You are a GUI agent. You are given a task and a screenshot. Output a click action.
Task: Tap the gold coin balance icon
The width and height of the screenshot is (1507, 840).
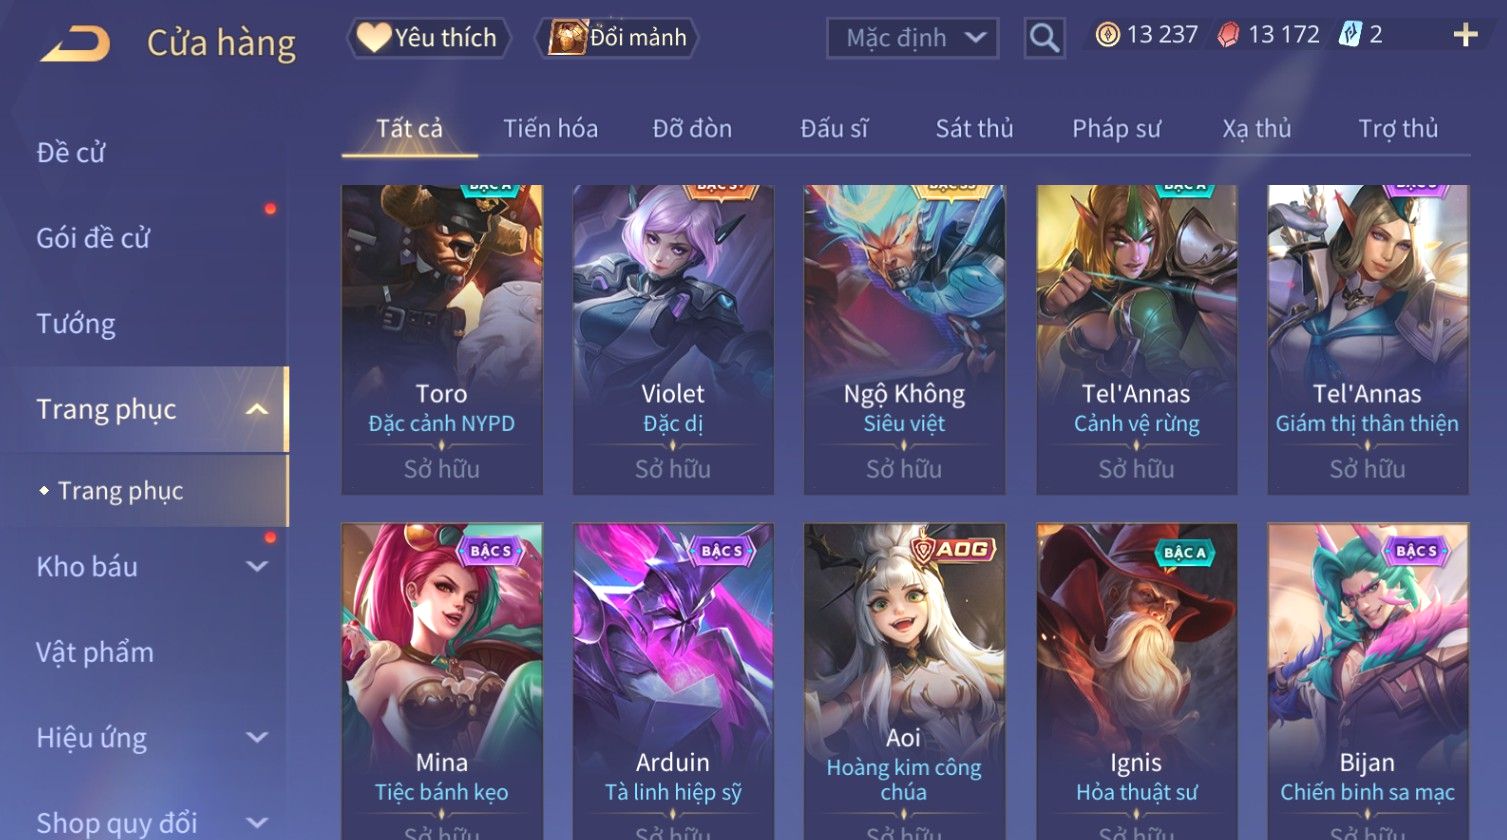coord(1106,35)
